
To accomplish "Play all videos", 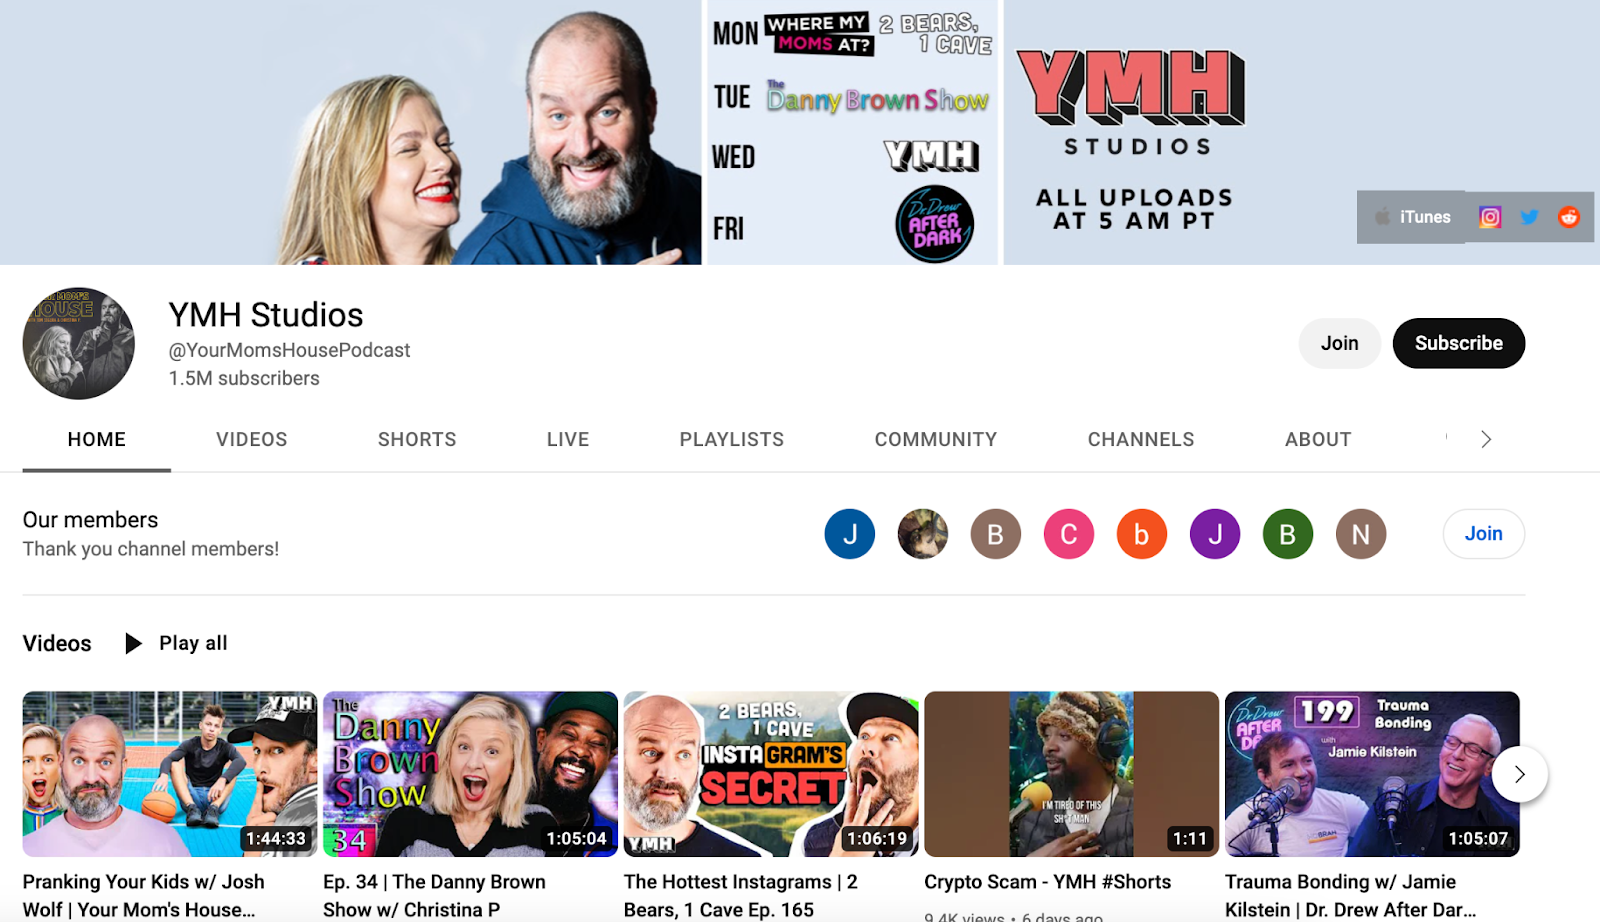I will [x=177, y=643].
